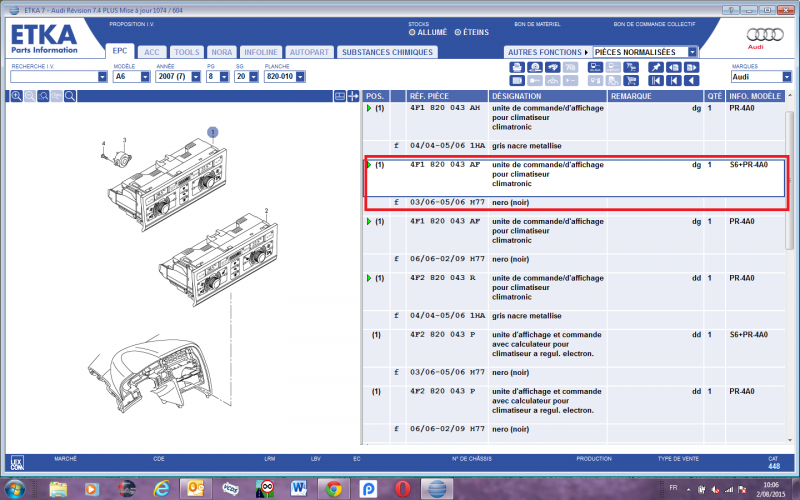Click the single-bar back arrow icon

coord(674,81)
